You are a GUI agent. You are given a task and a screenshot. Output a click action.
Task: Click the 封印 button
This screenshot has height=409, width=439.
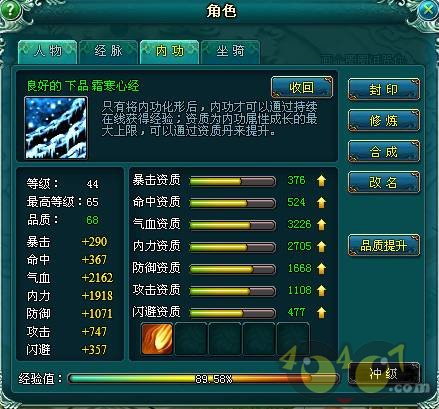[x=384, y=89]
